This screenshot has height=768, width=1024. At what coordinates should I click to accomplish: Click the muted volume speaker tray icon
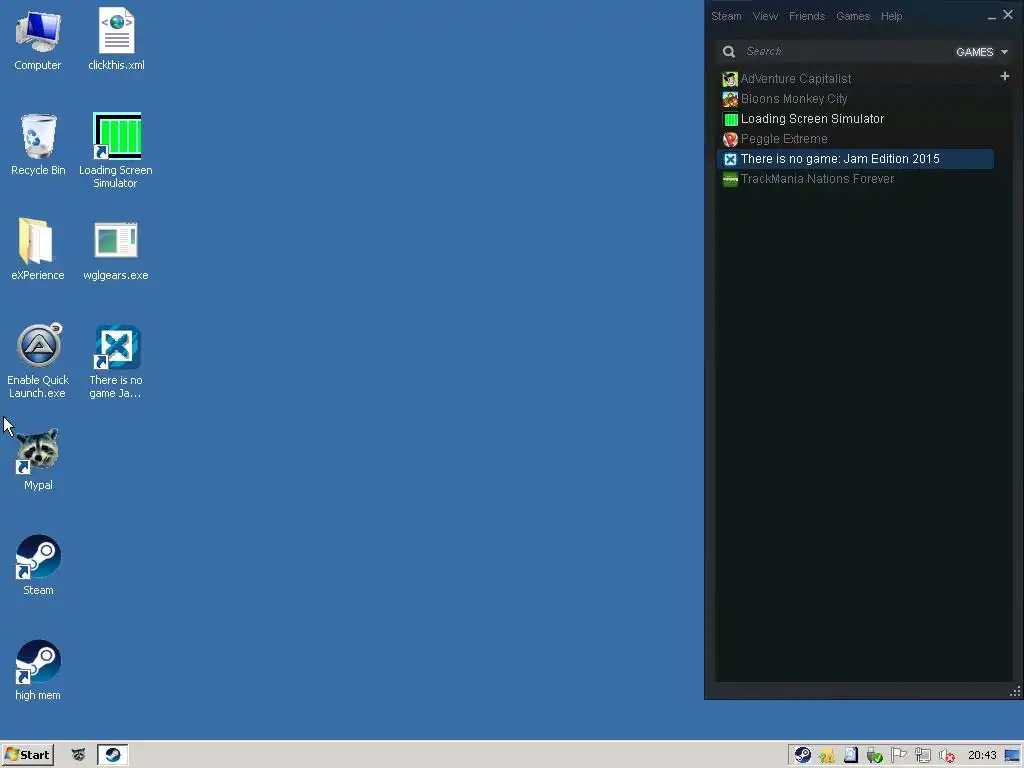[x=947, y=756]
